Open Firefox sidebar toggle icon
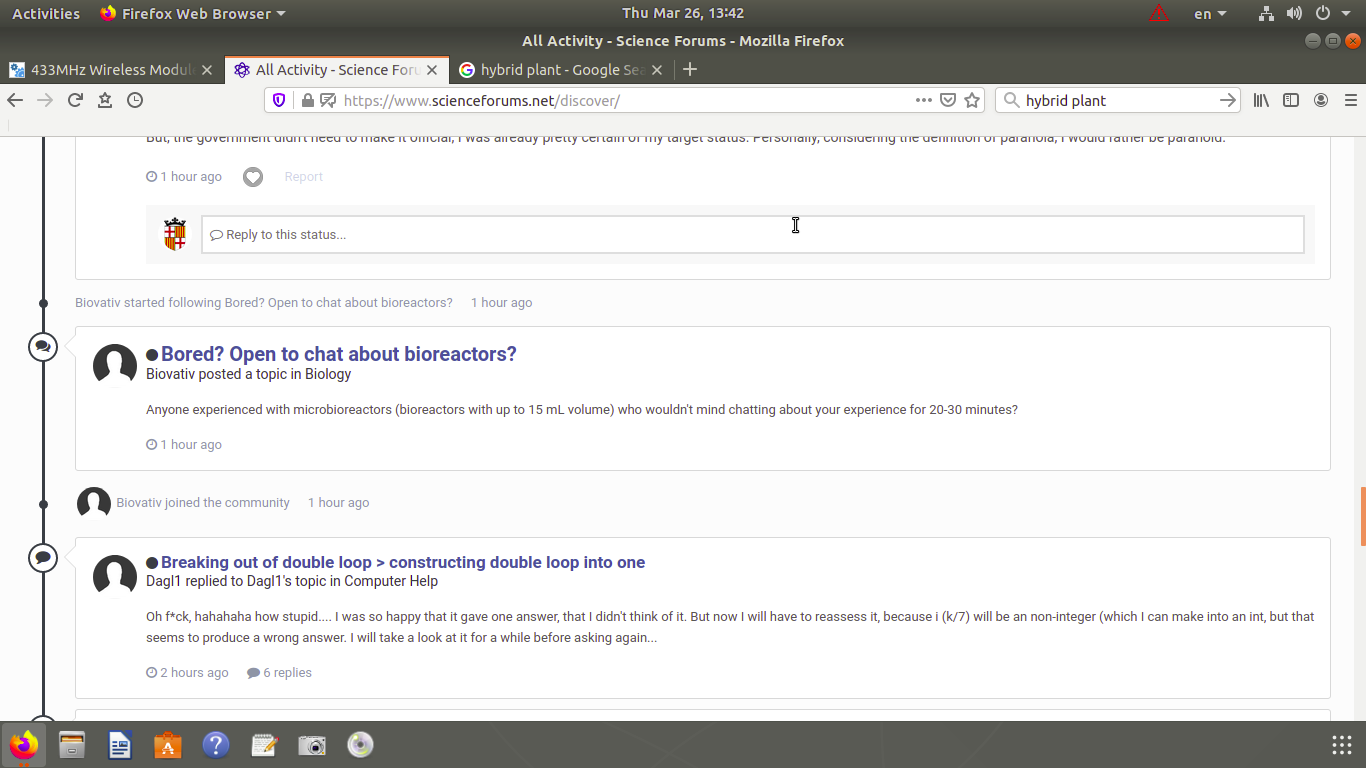 pos(1291,100)
